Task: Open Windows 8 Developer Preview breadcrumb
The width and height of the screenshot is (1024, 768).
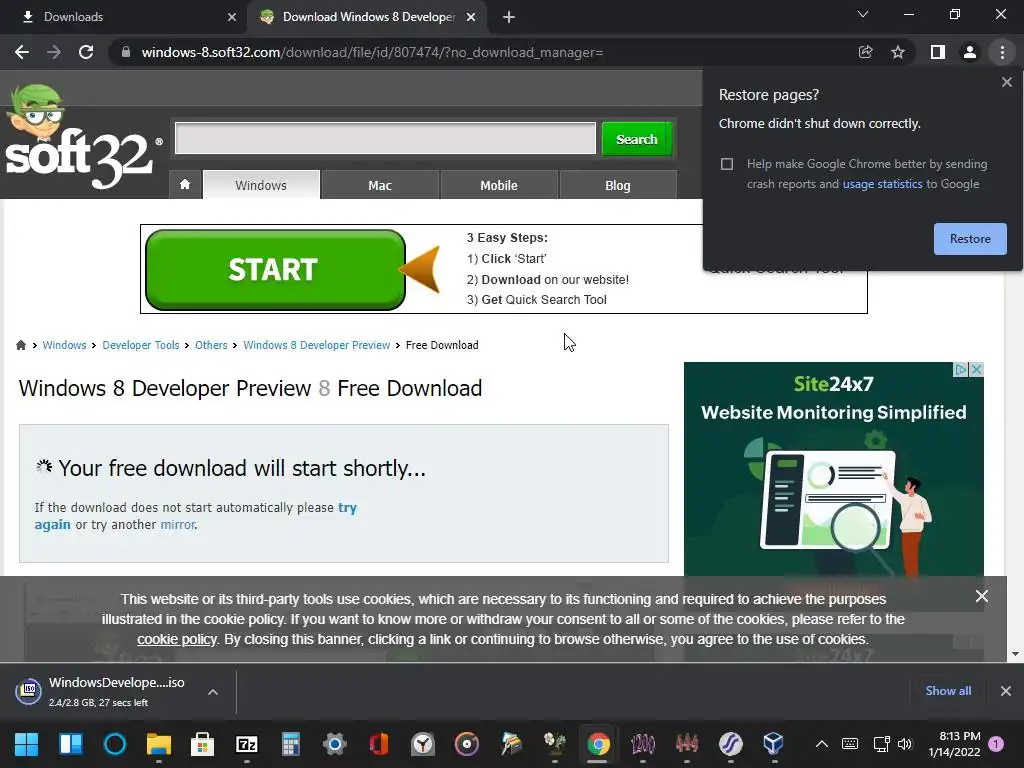Action: pos(317,345)
